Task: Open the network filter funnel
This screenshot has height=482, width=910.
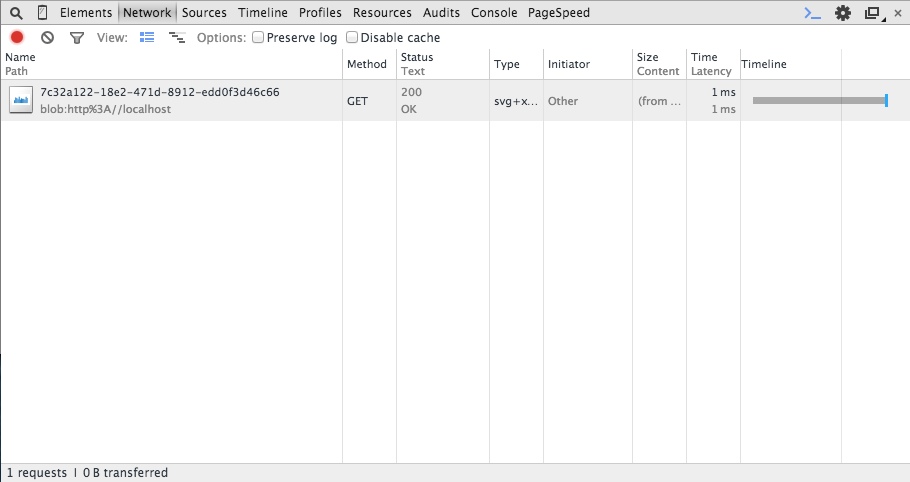Action: (x=77, y=37)
